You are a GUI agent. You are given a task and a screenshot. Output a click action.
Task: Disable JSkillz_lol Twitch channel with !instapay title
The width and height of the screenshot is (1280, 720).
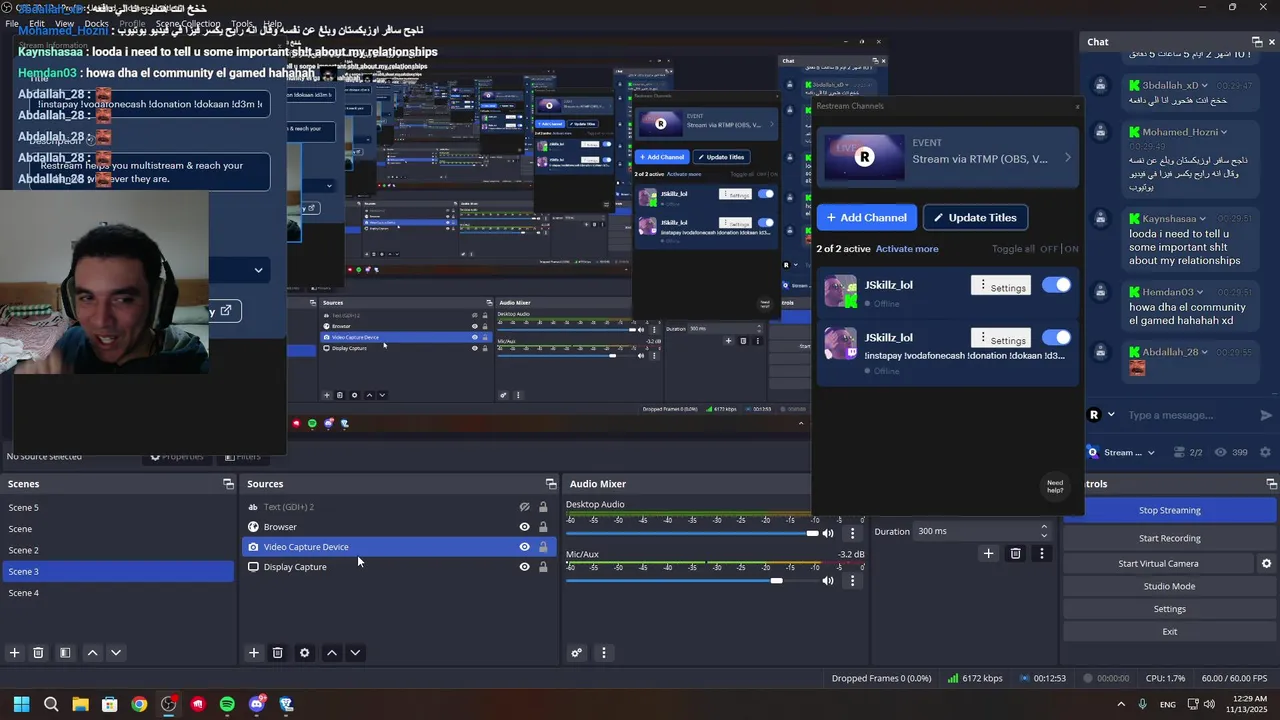[x=1056, y=337]
